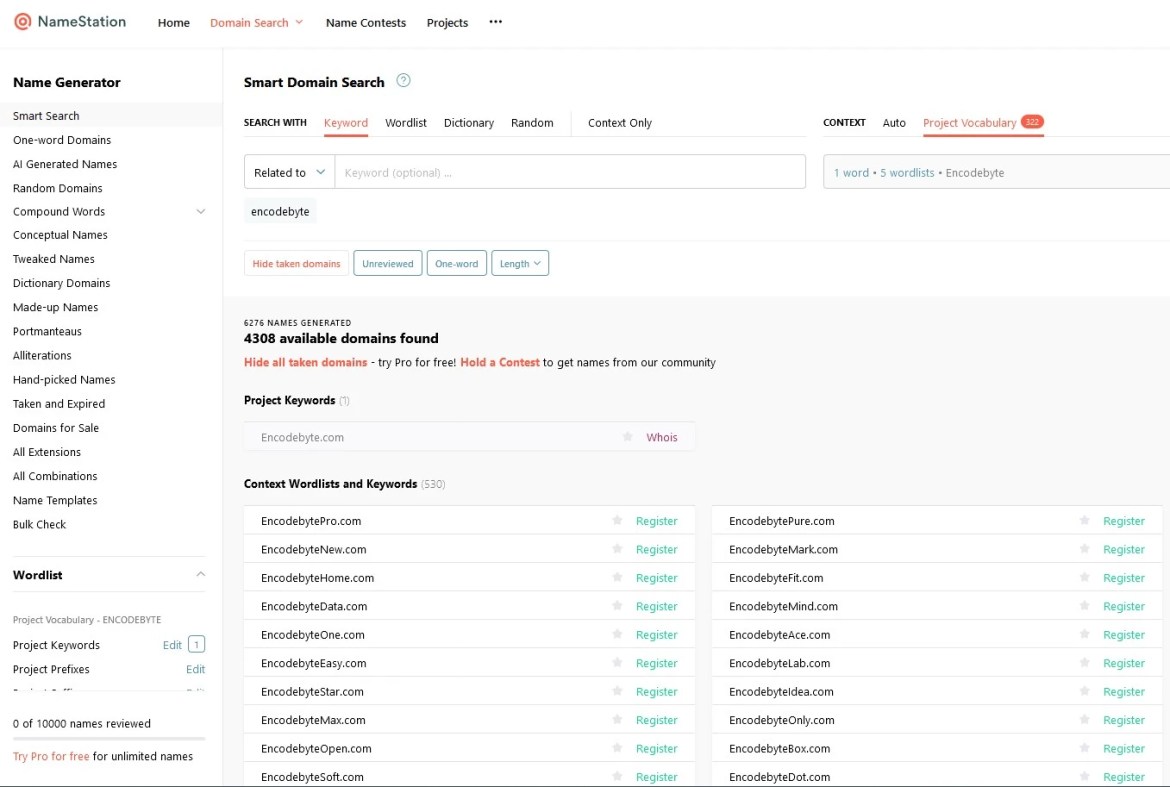Star the EncodebyteOne.com domain
Viewport: 1170px width, 787px height.
[x=617, y=633]
